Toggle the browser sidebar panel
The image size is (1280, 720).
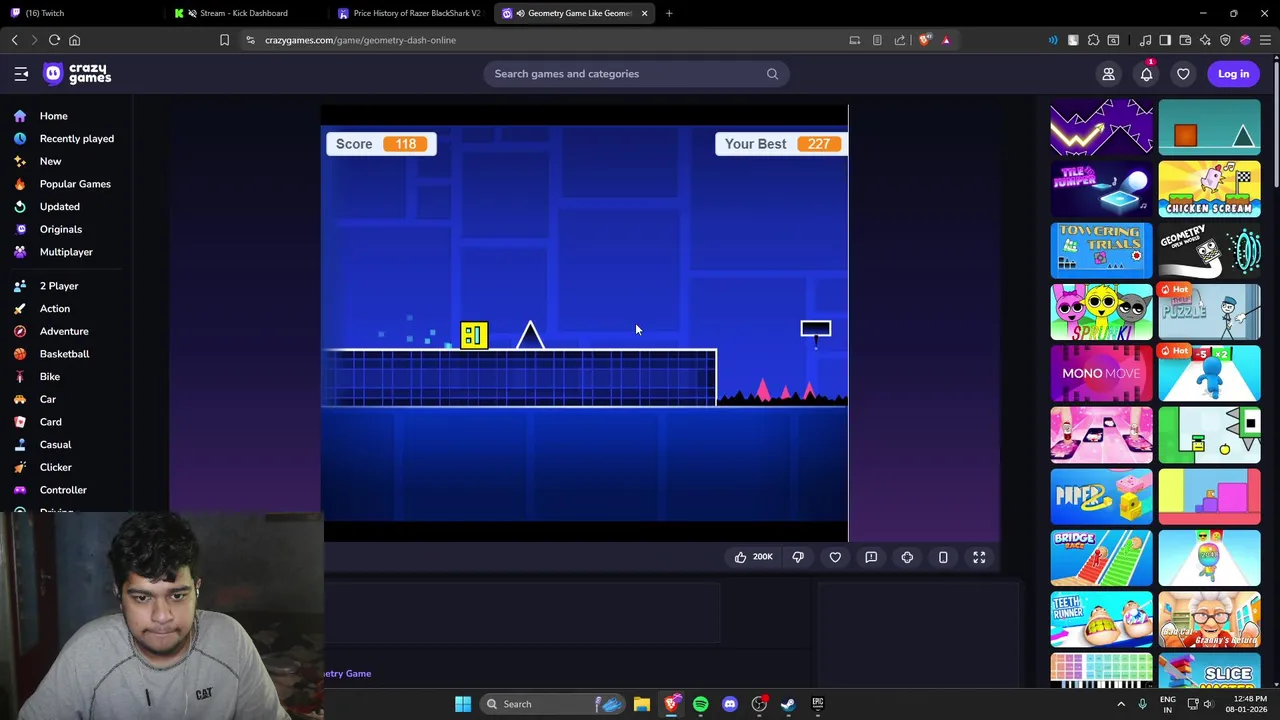pyautogui.click(x=1165, y=40)
